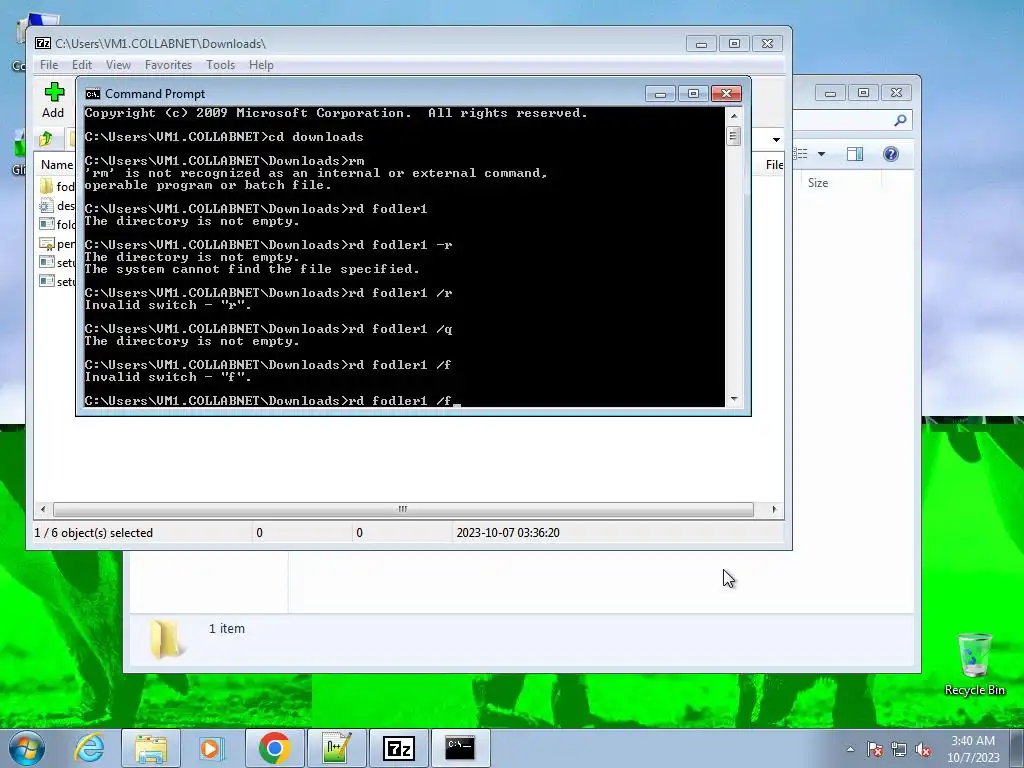Click the up-folder icon in 7-Zip
1024x768 pixels.
pyautogui.click(x=46, y=139)
